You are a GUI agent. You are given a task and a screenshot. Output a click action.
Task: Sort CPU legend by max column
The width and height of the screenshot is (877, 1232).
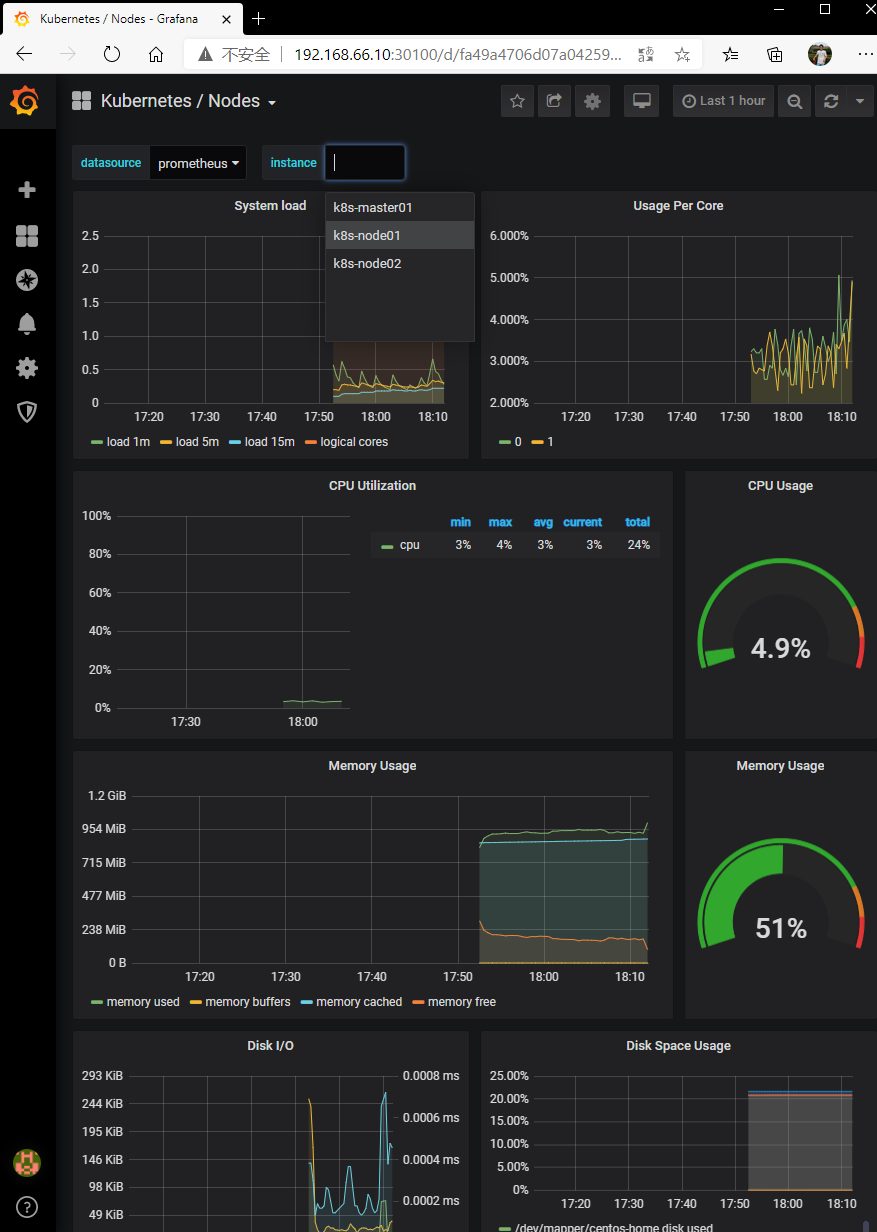(x=500, y=522)
